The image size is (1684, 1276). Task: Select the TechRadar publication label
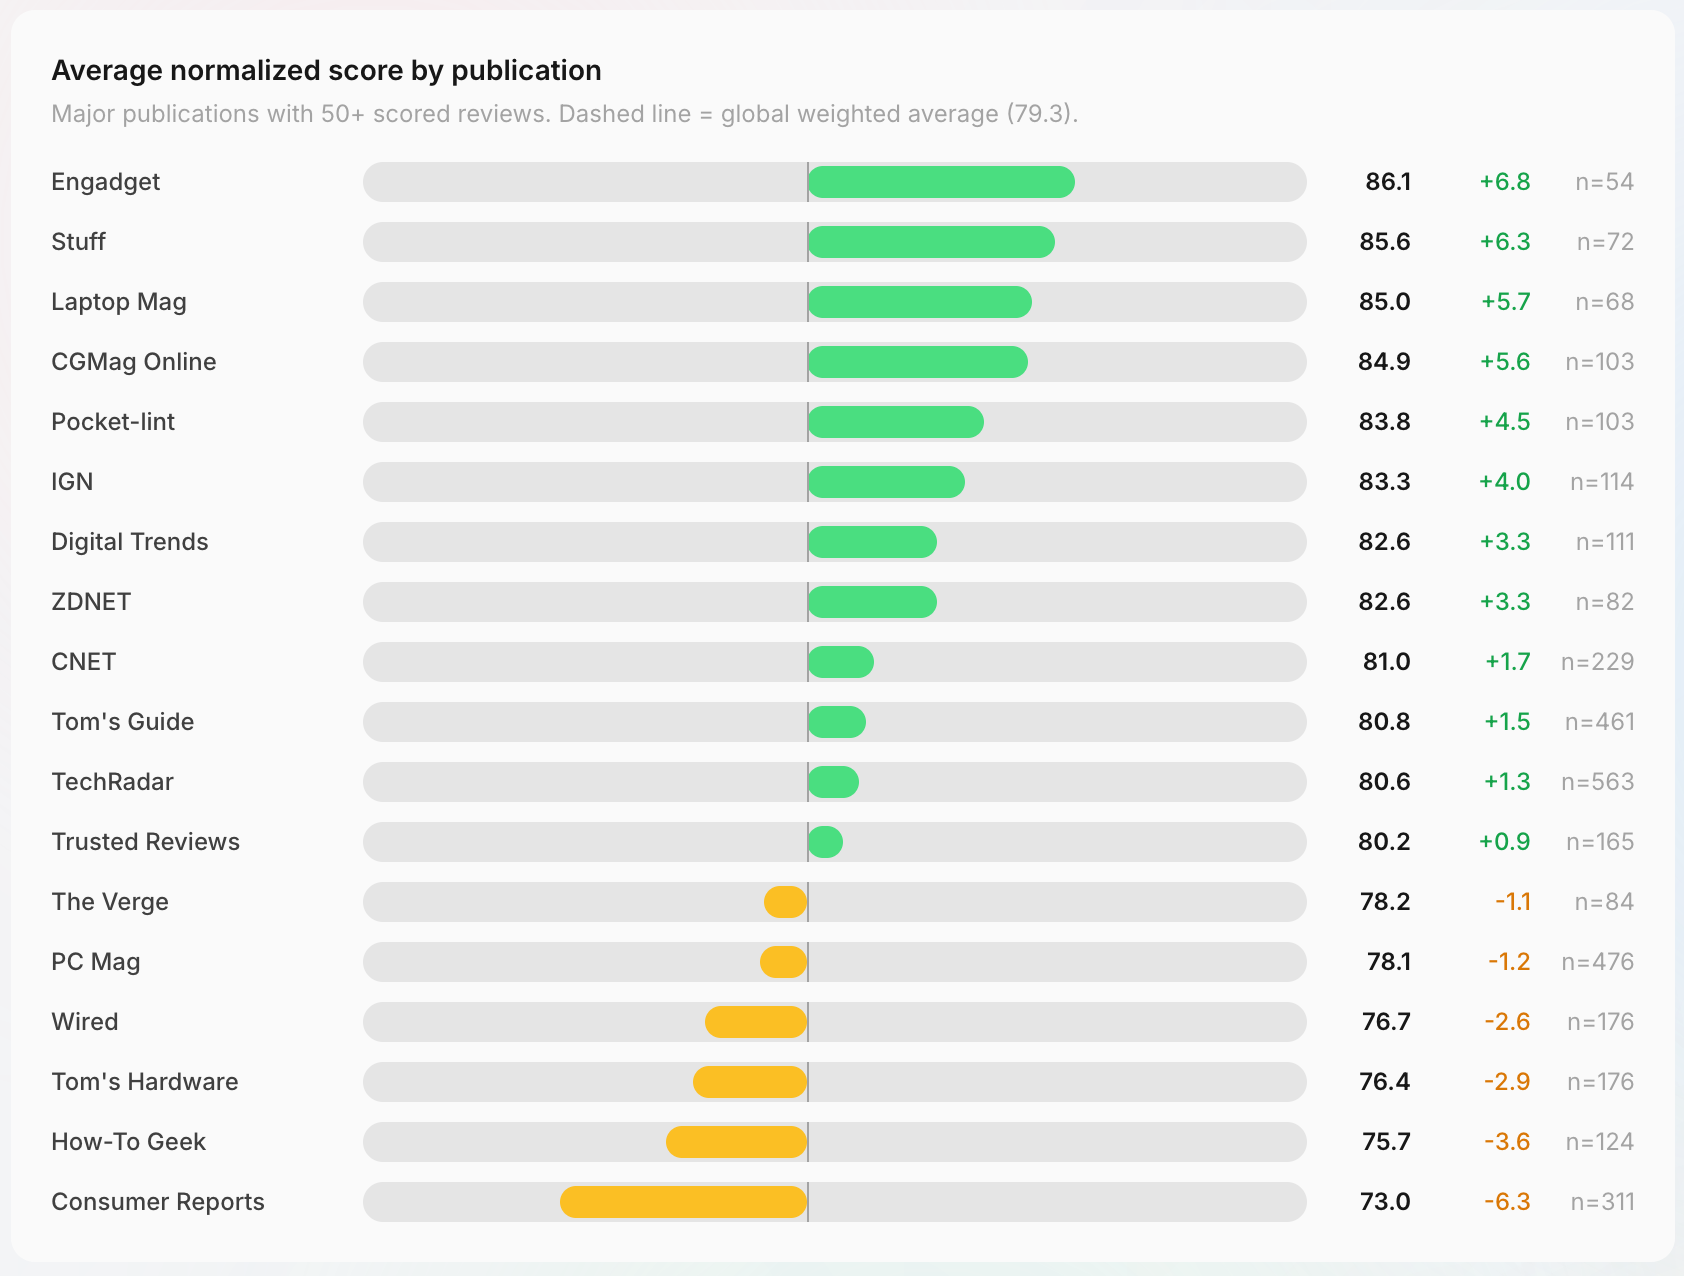[x=112, y=782]
